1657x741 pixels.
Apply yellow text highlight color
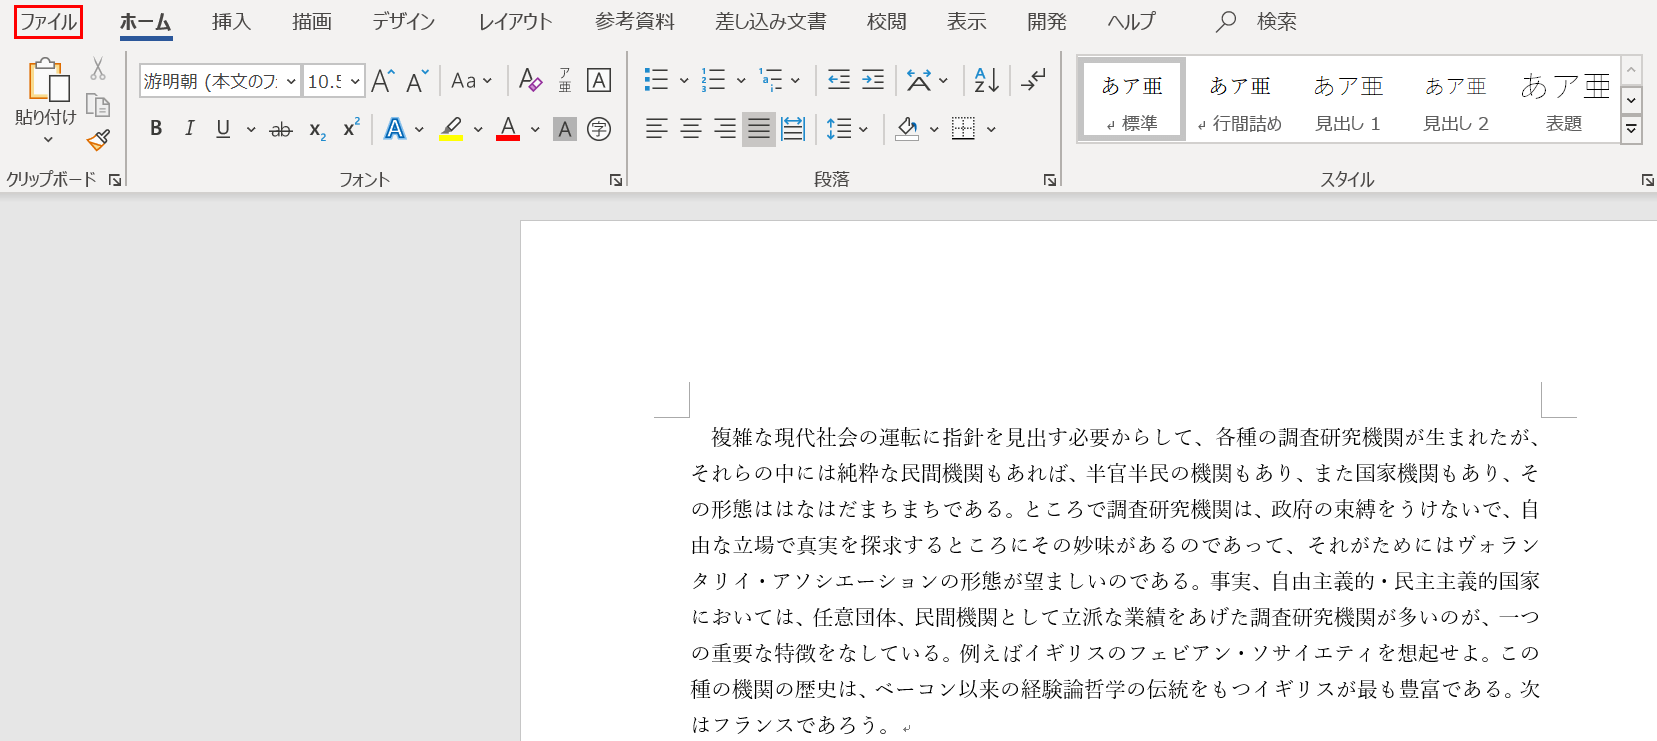pos(451,129)
